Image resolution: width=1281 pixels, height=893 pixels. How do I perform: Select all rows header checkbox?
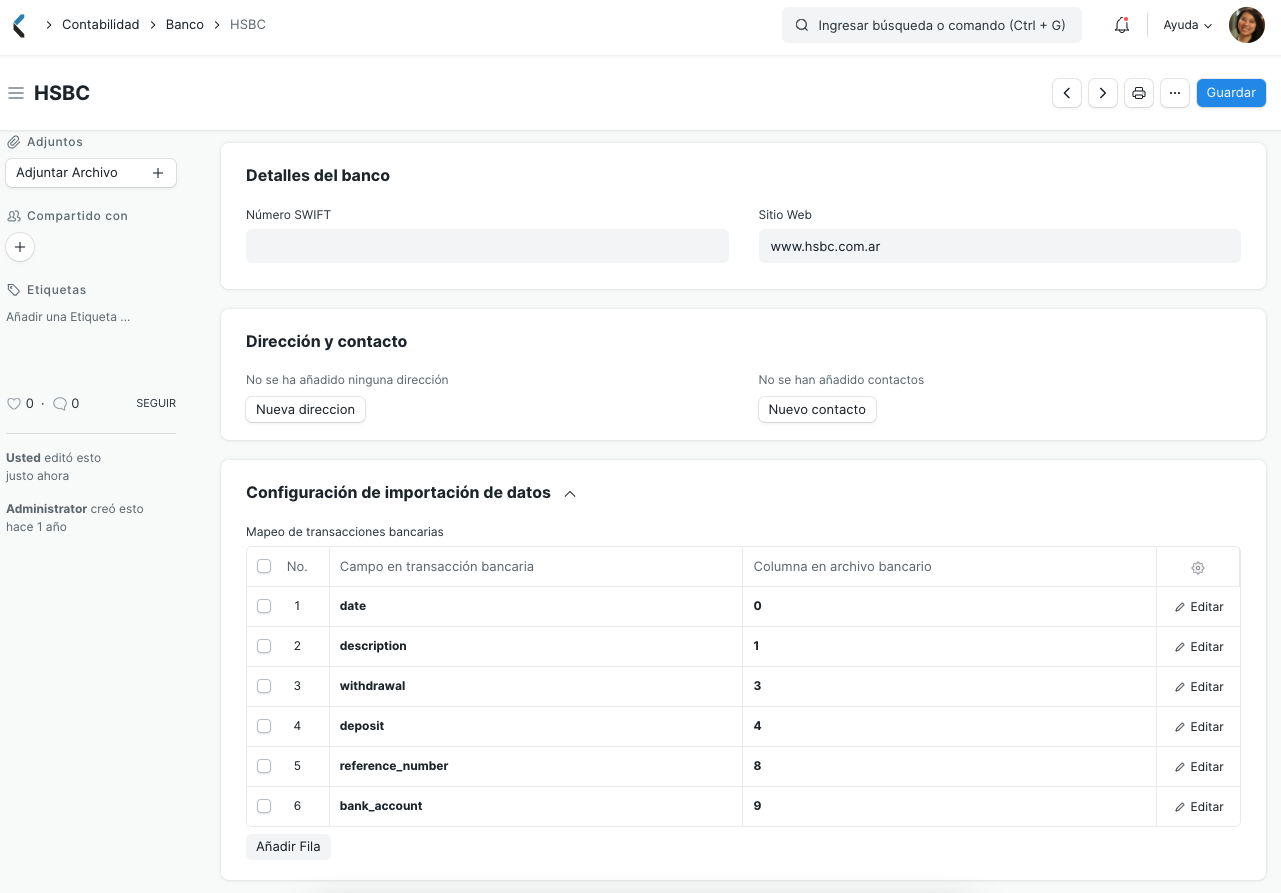264,566
